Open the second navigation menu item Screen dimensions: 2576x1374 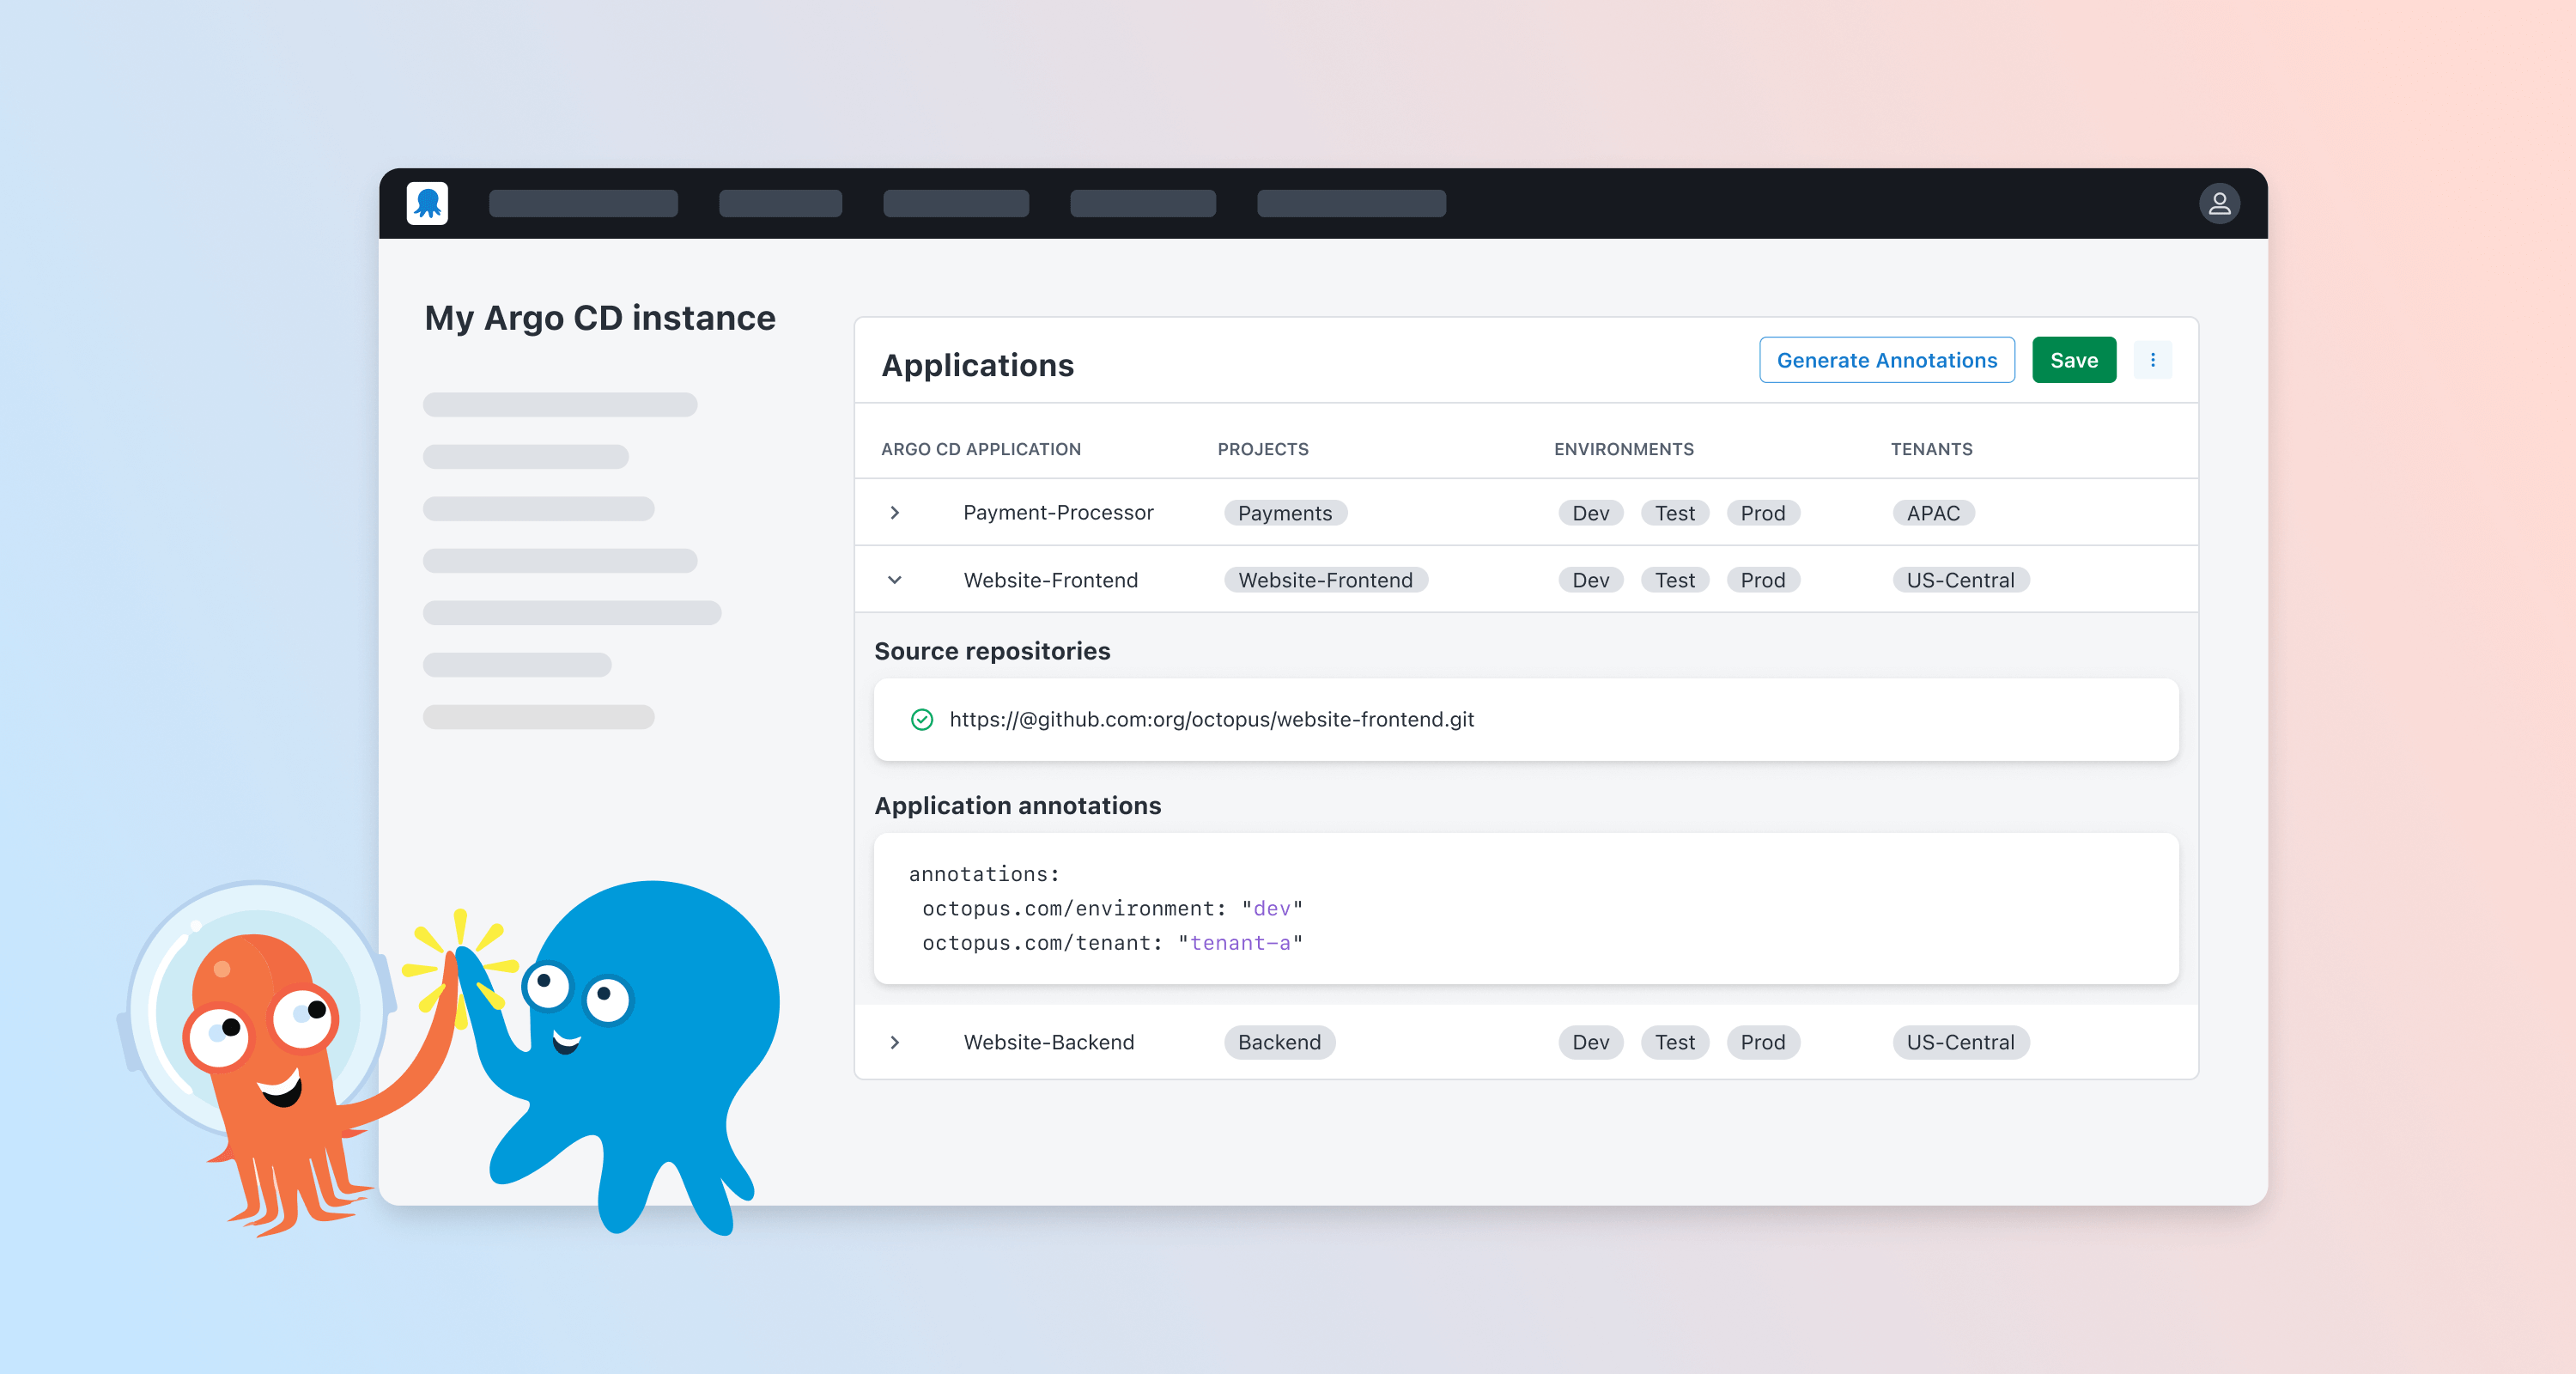pyautogui.click(x=780, y=203)
